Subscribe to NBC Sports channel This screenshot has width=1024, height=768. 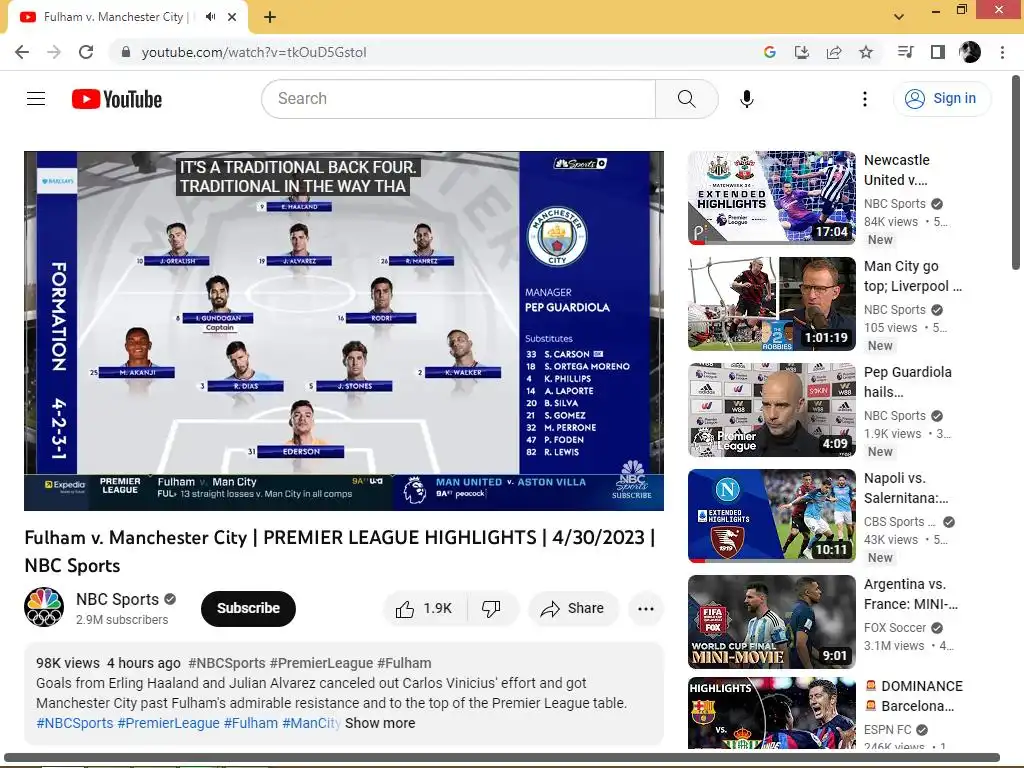click(248, 609)
